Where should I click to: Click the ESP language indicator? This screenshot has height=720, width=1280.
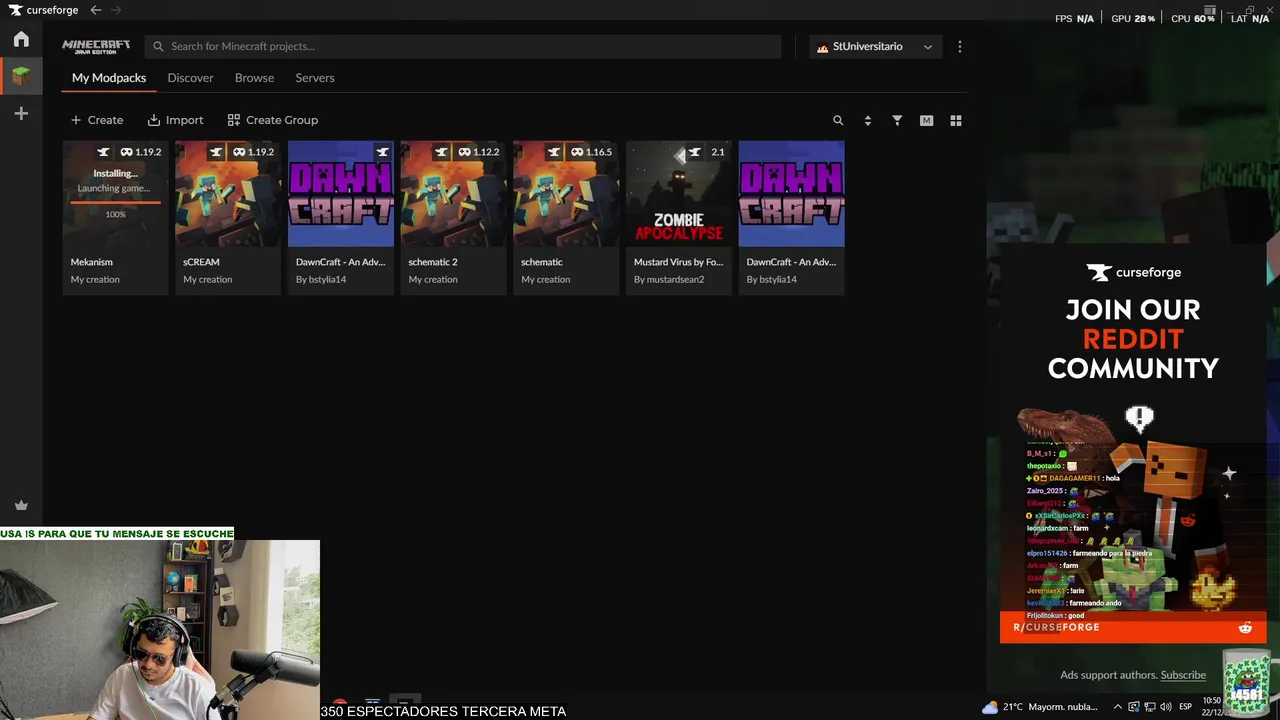[x=1186, y=707]
